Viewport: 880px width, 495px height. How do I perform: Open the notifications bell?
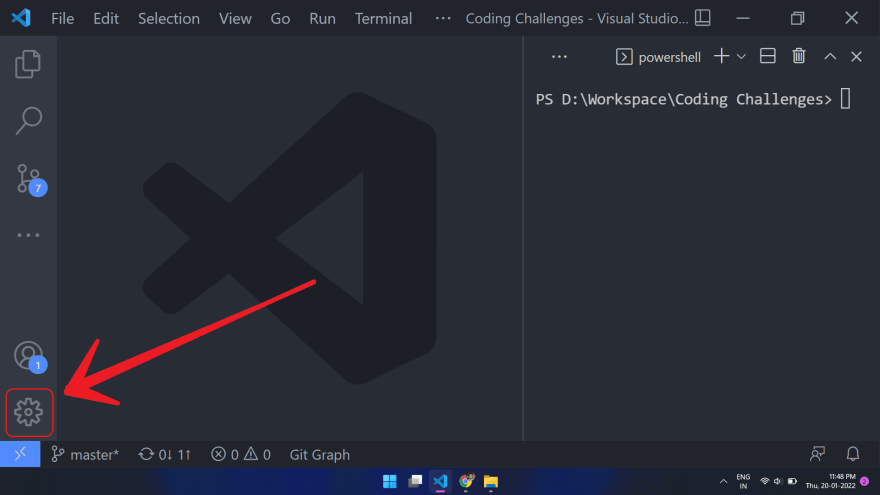(852, 454)
